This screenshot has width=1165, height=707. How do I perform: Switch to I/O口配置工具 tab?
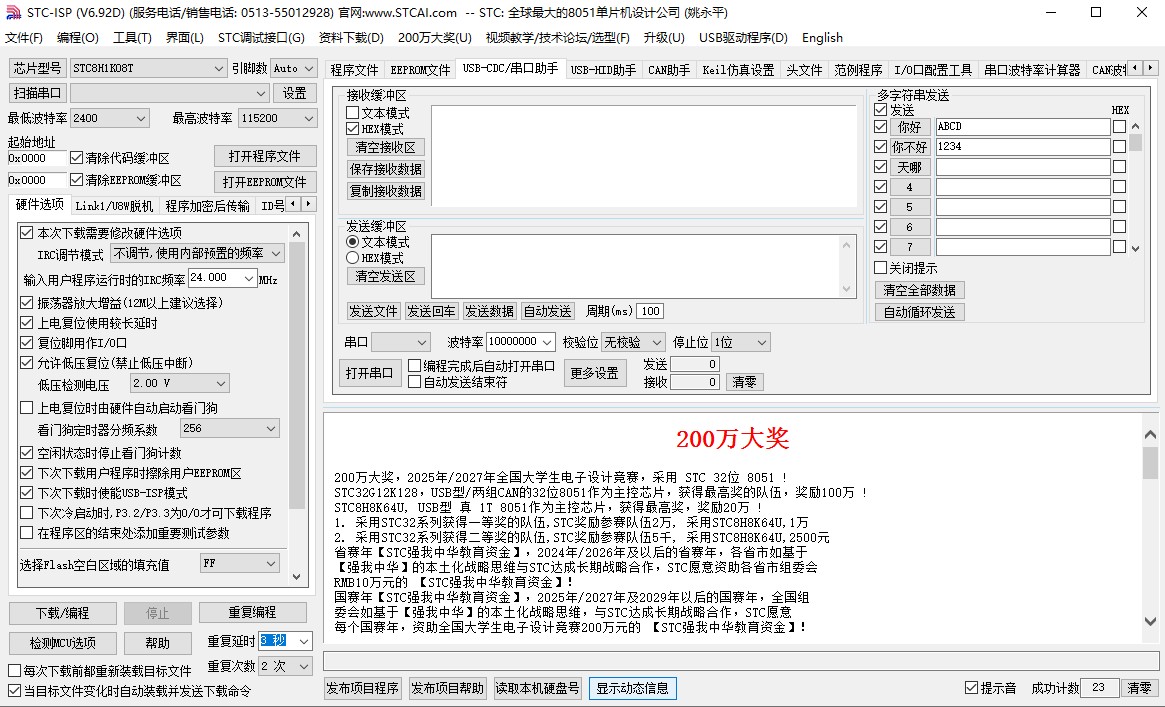933,70
